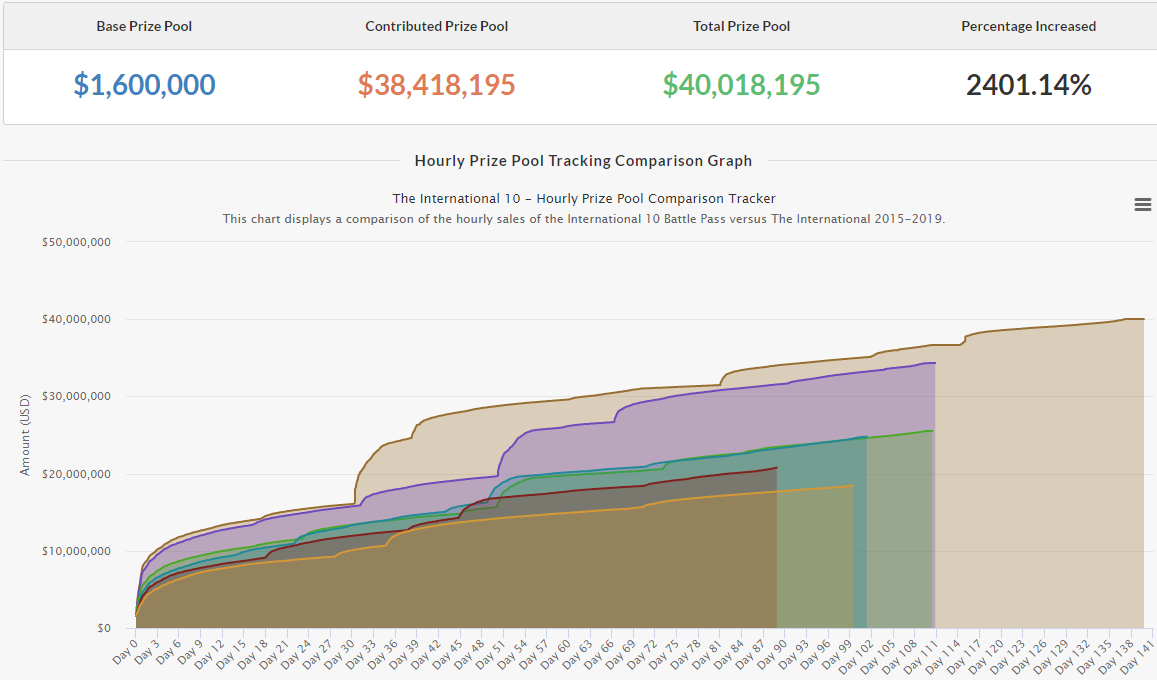Click the Percentage Increased heading

tap(1028, 26)
